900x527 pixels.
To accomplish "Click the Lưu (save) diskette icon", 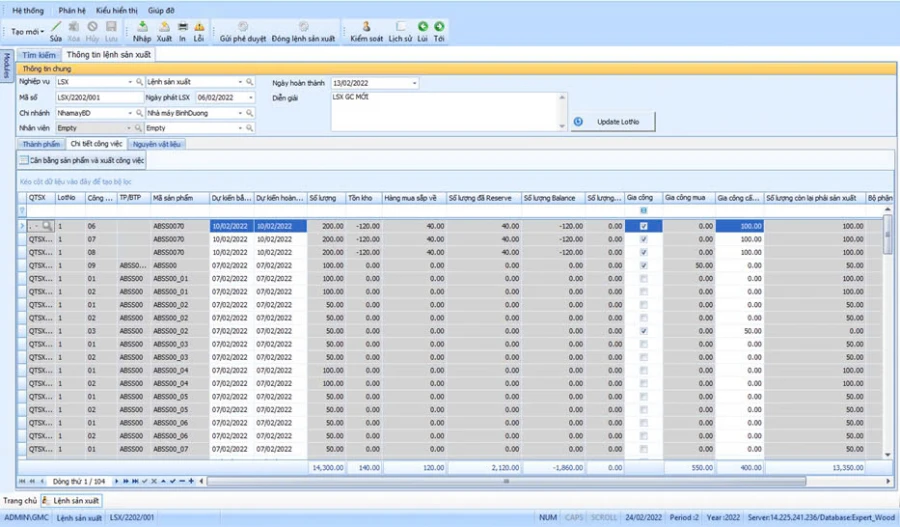I will tap(111, 27).
